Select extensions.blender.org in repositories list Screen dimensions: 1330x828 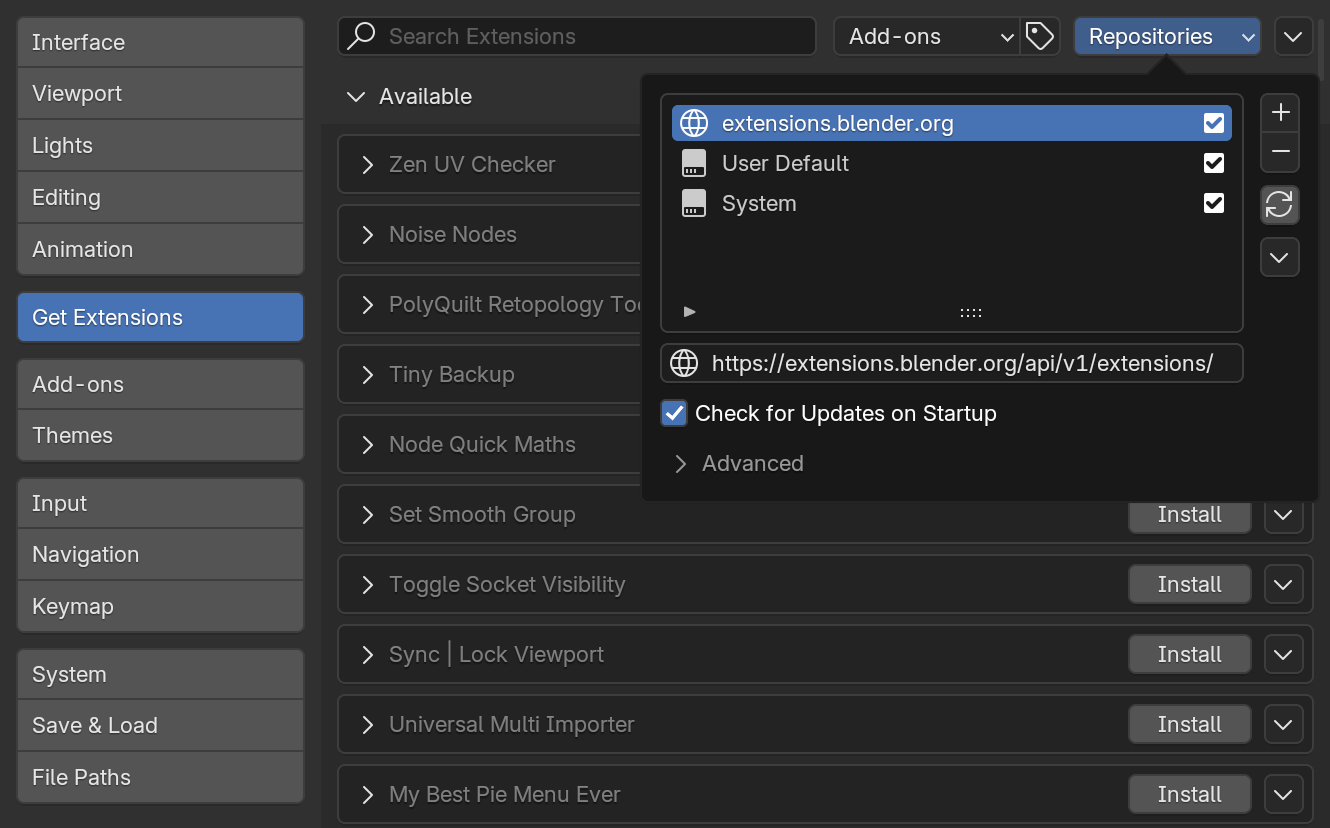(952, 123)
